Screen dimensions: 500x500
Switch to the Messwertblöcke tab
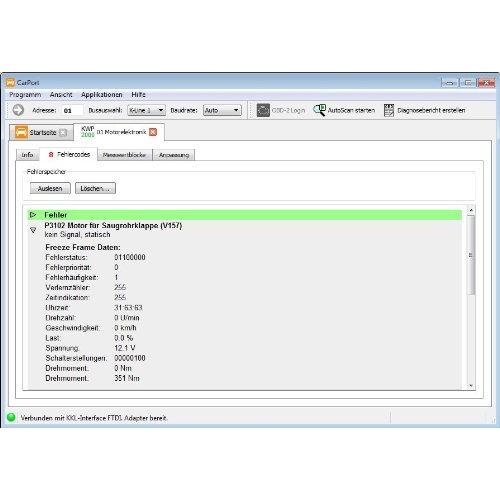pyautogui.click(x=124, y=155)
